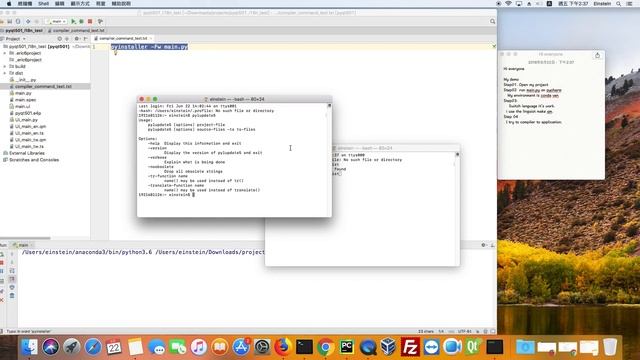Screen dimensions: 640x360
Task: Close Run panel with red X
Action: (x=2, y=300)
